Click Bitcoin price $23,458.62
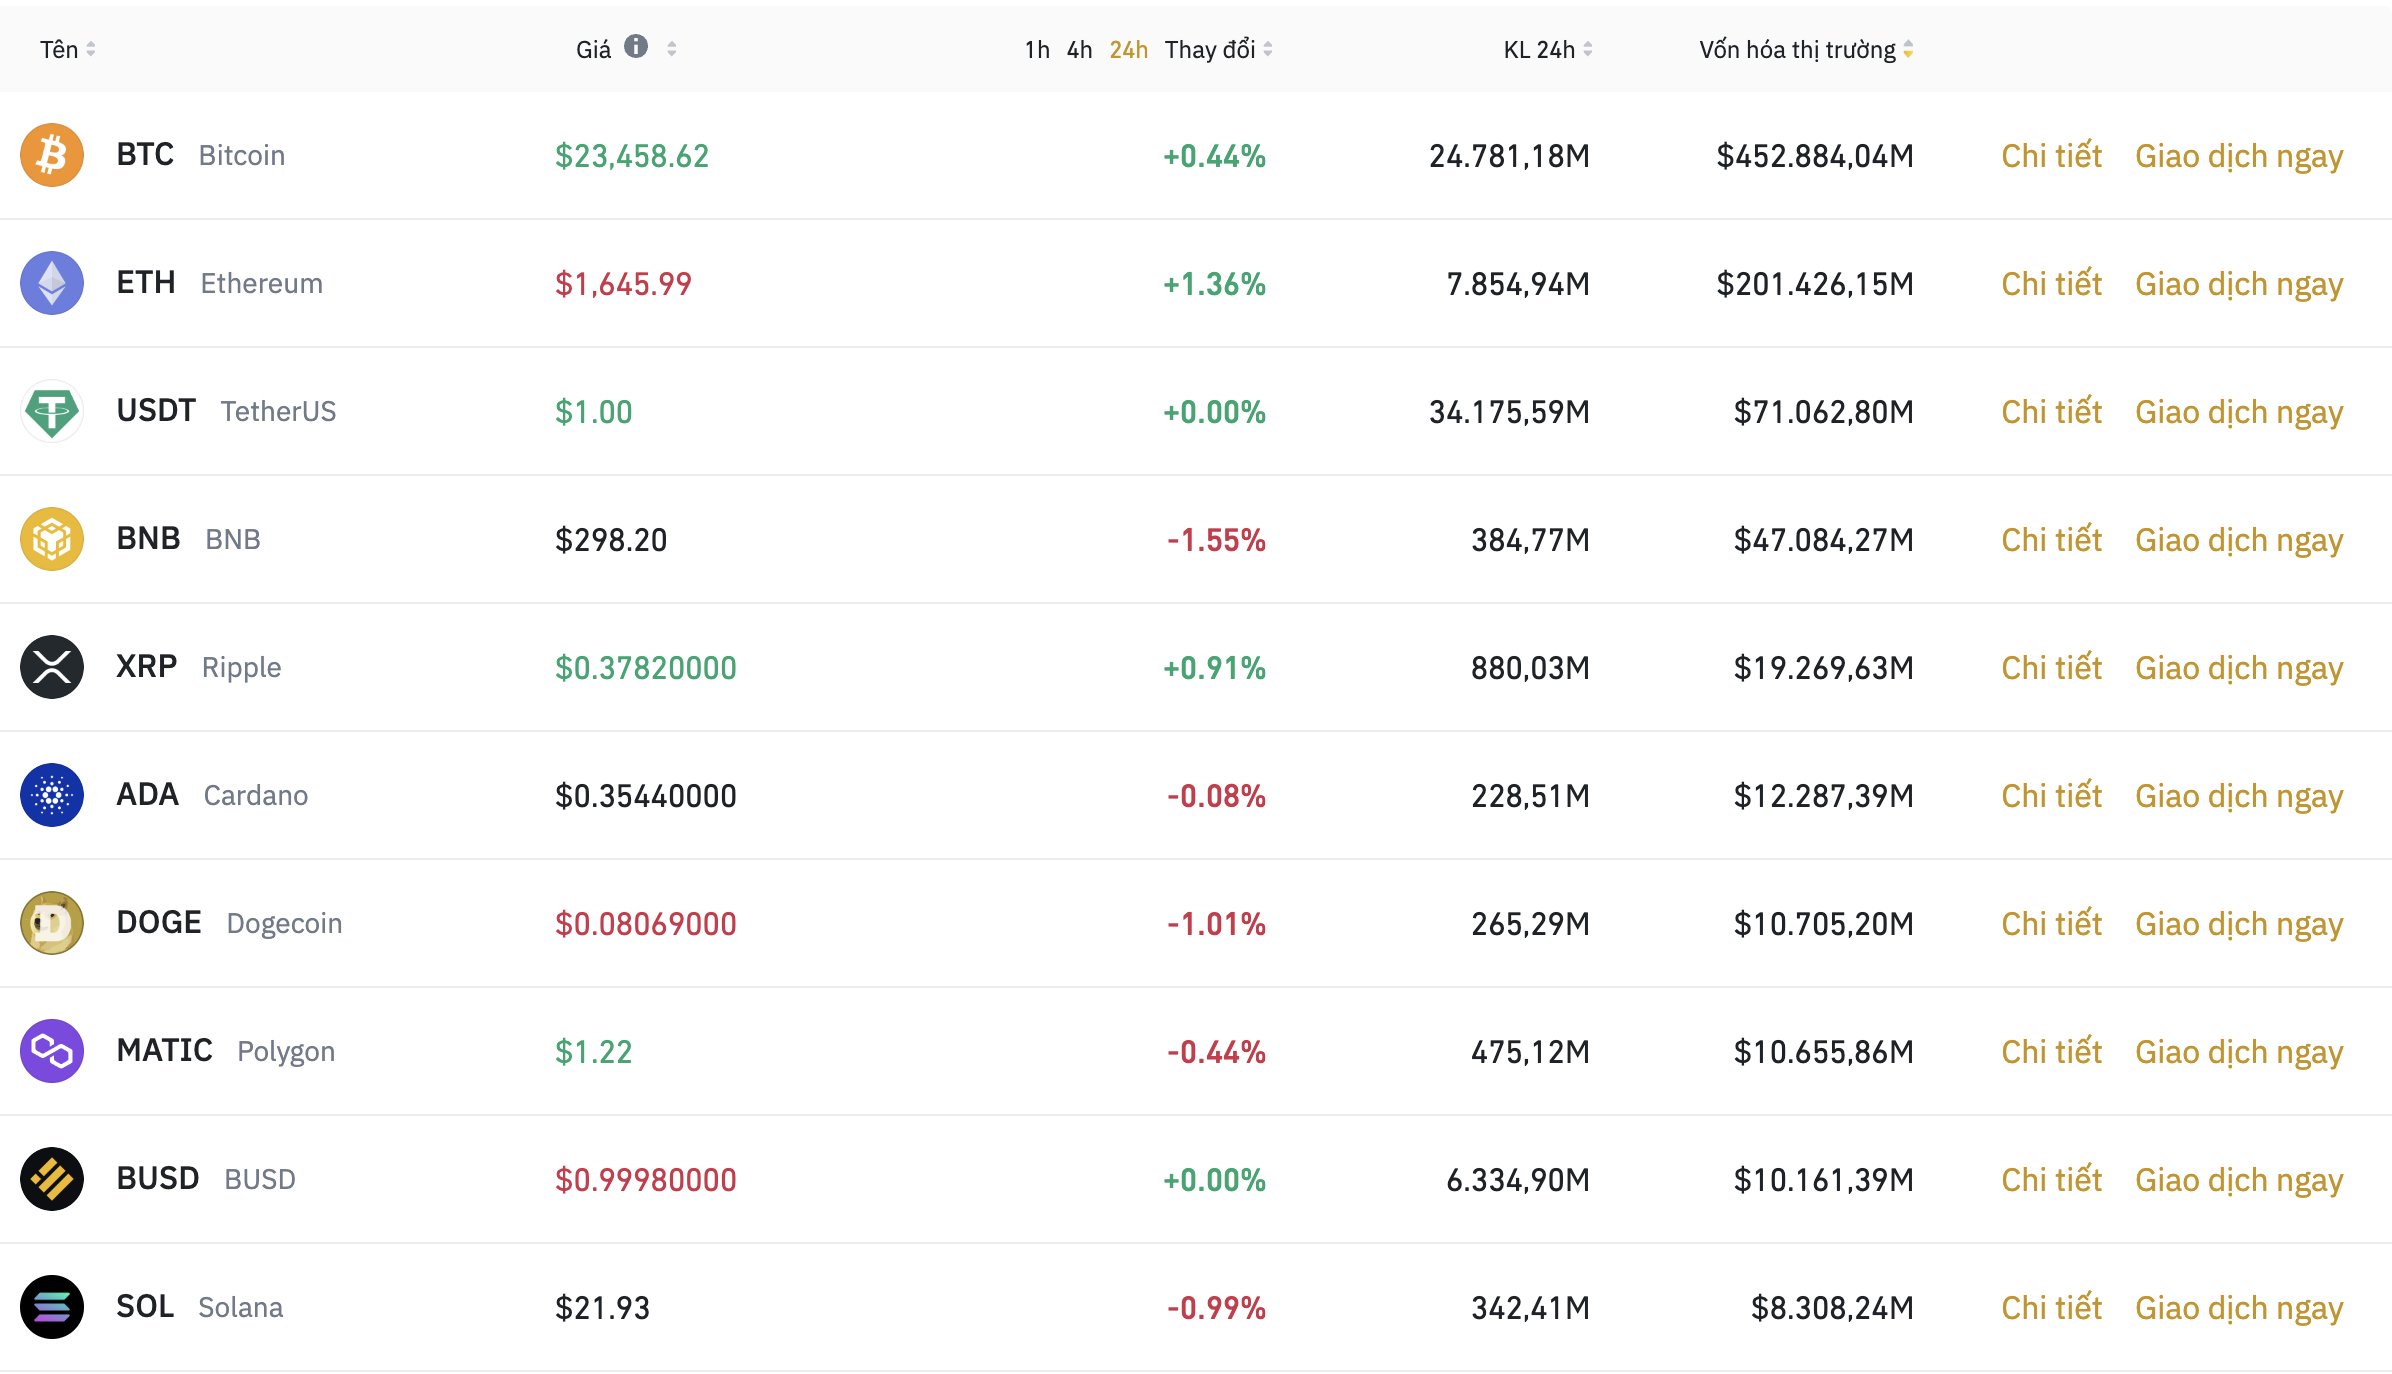The width and height of the screenshot is (2392, 1374). pyautogui.click(x=632, y=156)
